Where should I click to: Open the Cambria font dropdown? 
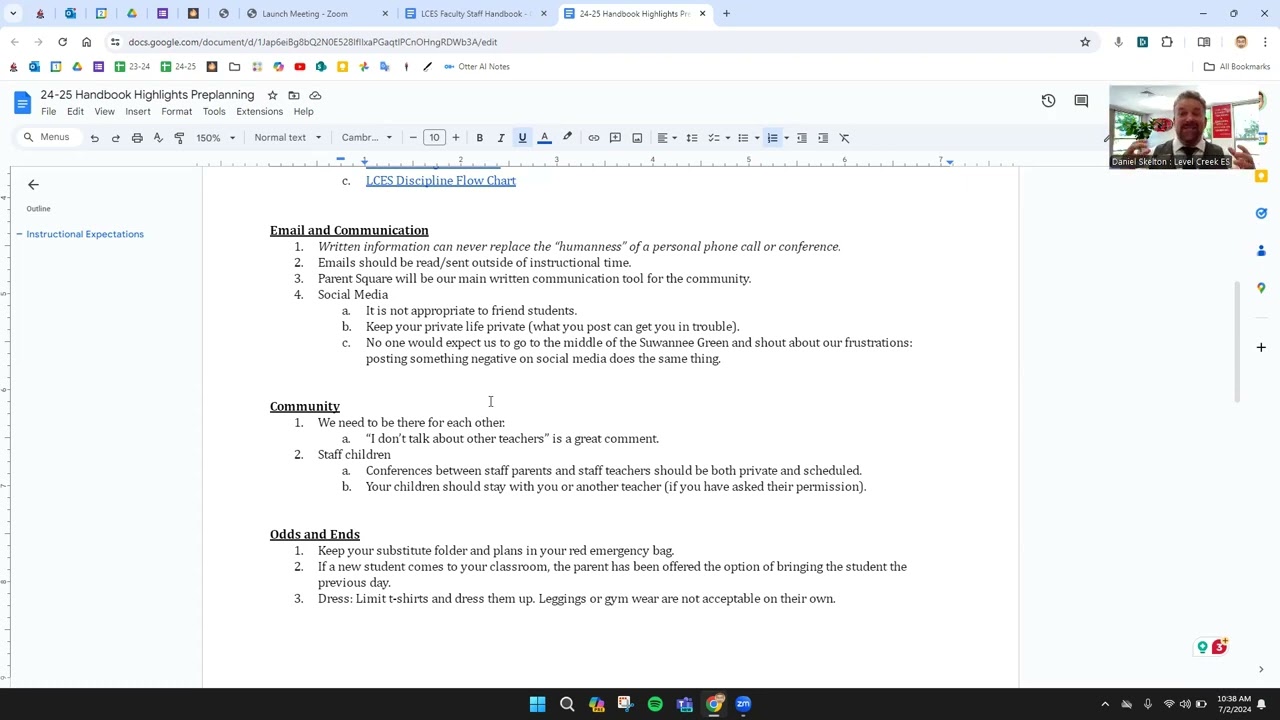click(x=367, y=138)
